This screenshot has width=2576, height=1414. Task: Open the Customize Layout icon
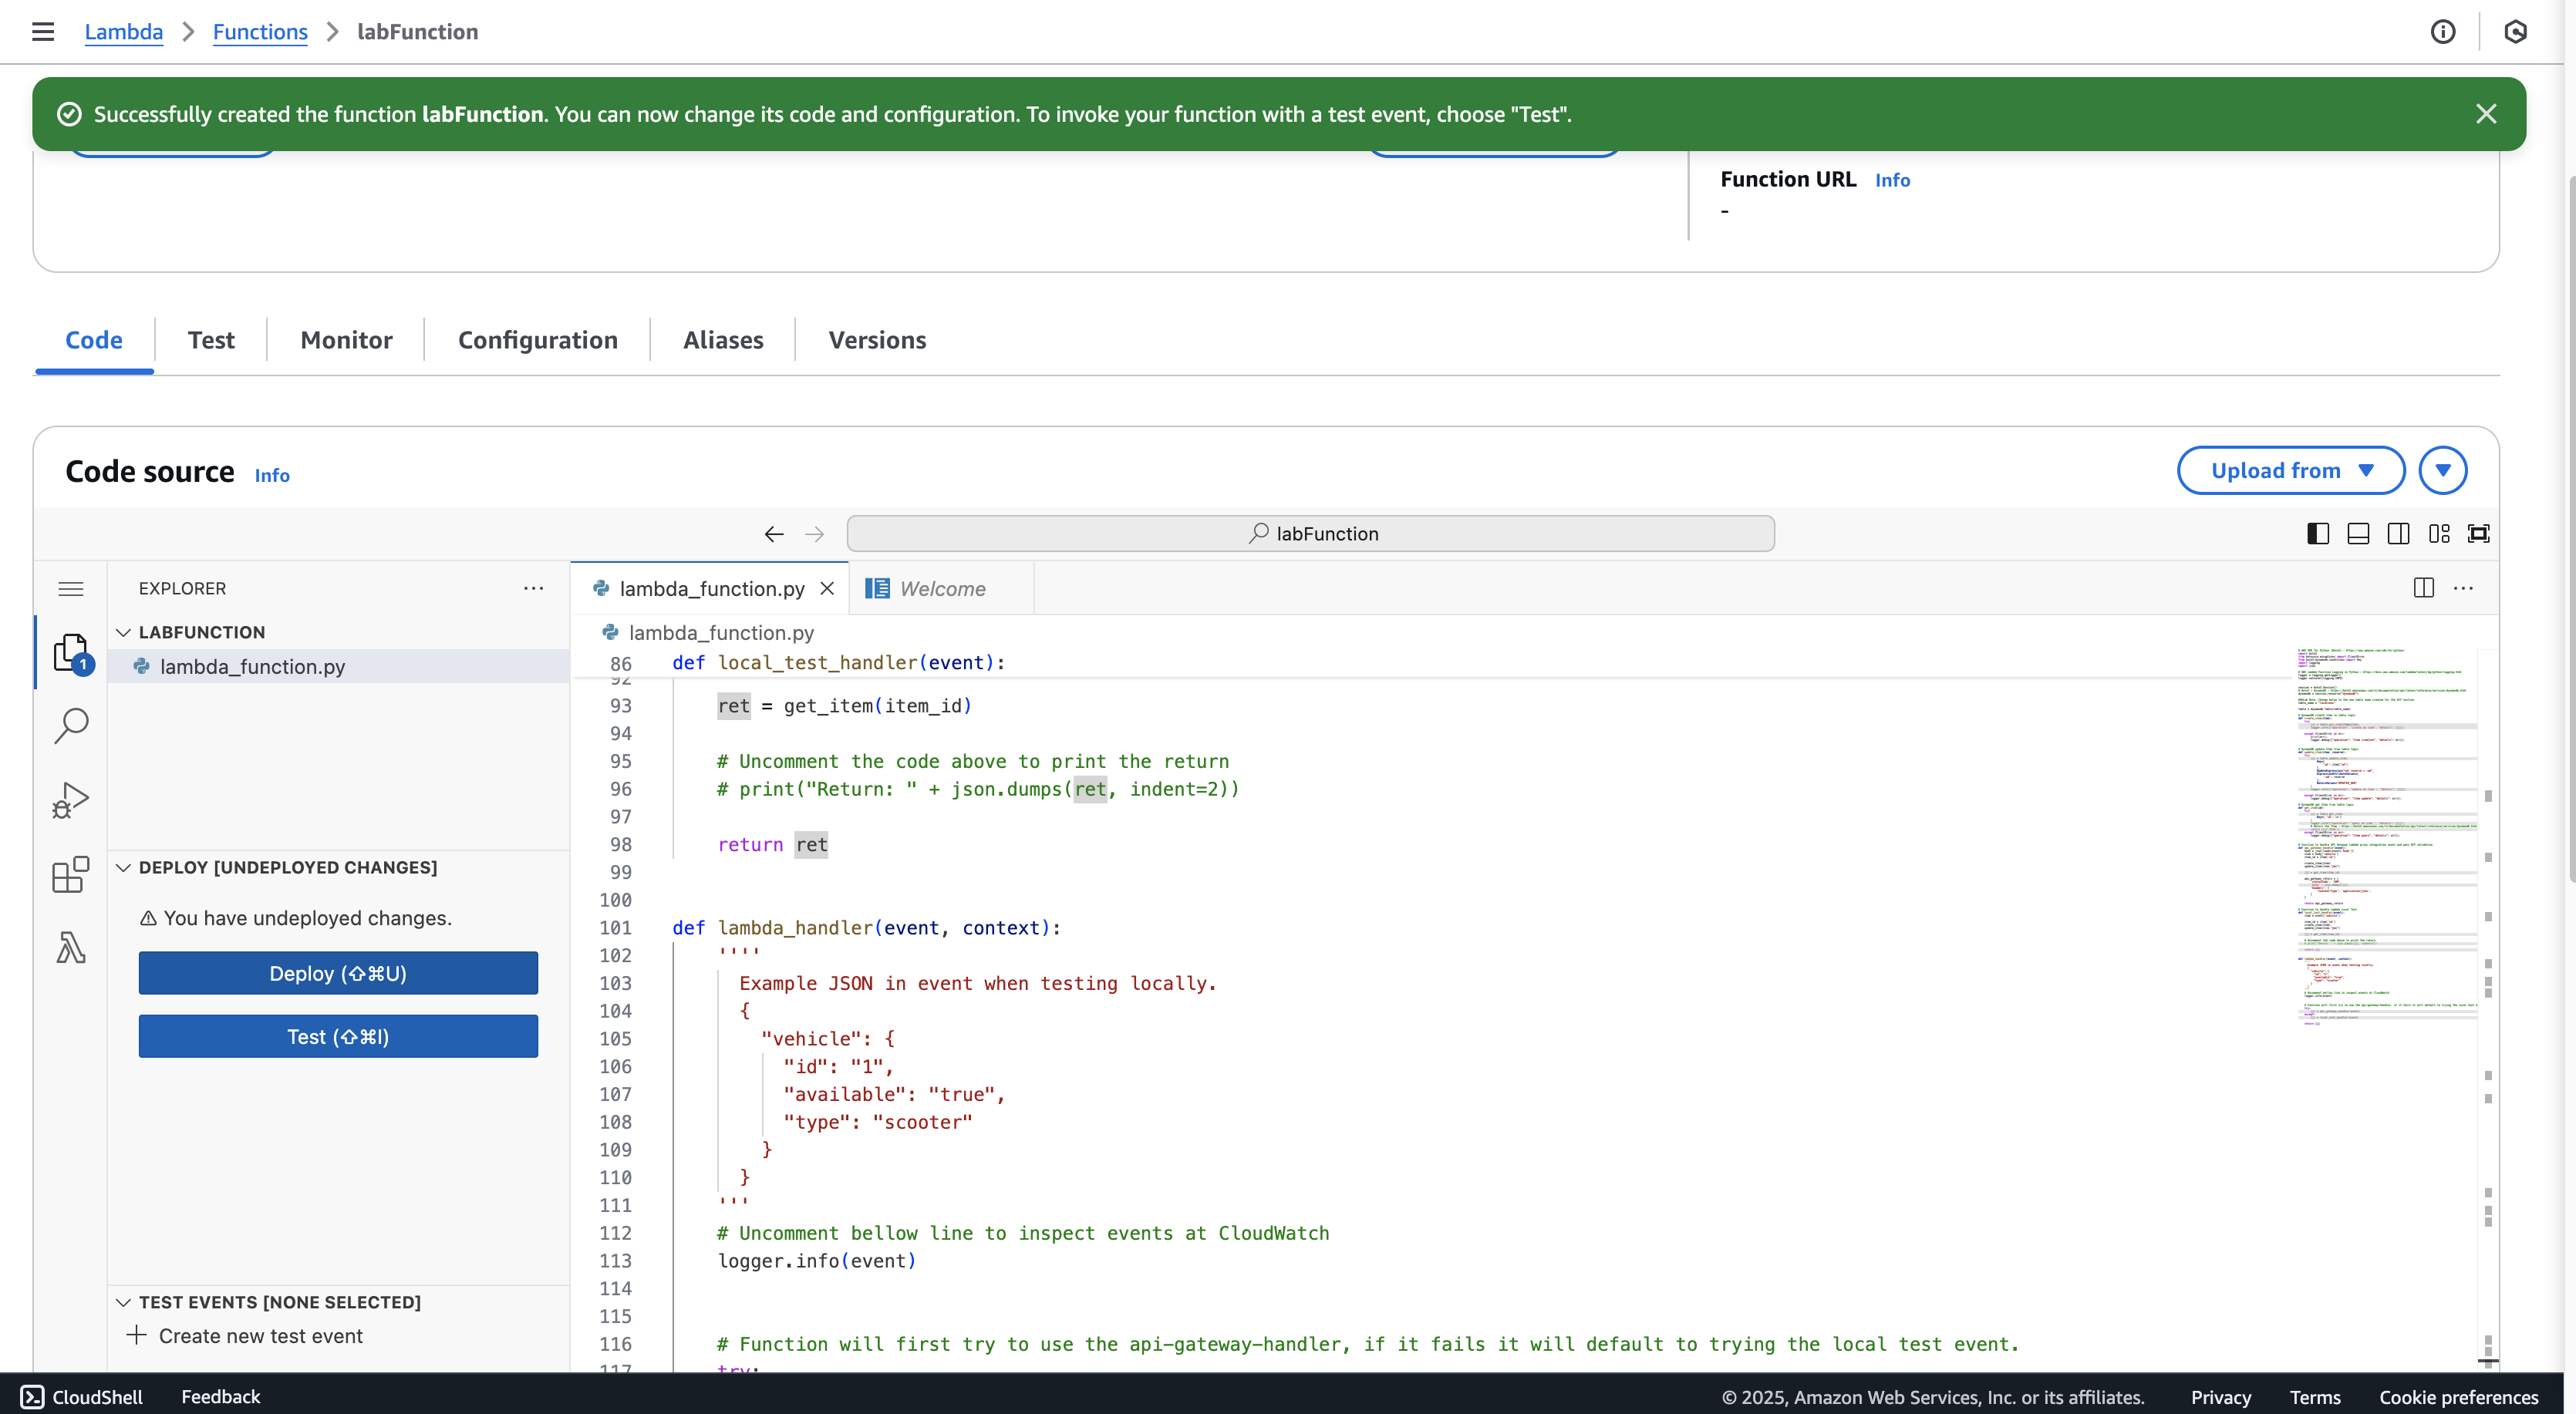2439,534
